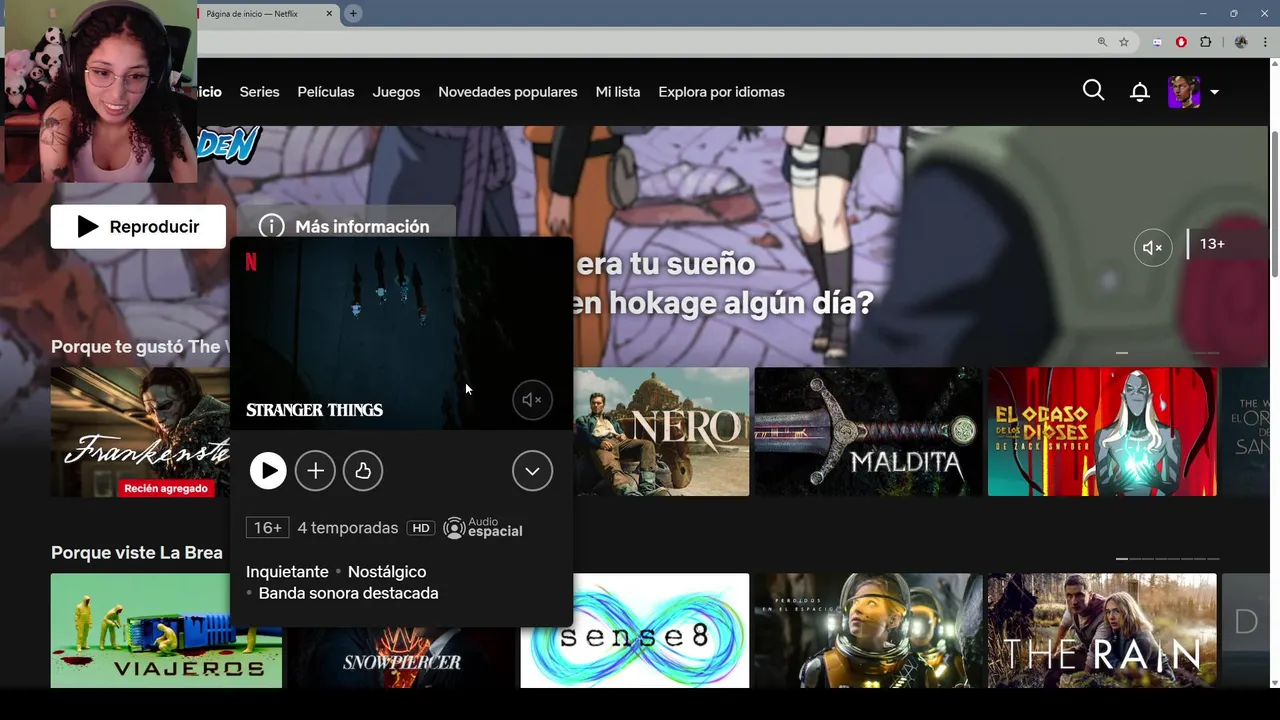Click the Chrome profile avatar
Screen dimensions: 1280x720
pos(1241,42)
